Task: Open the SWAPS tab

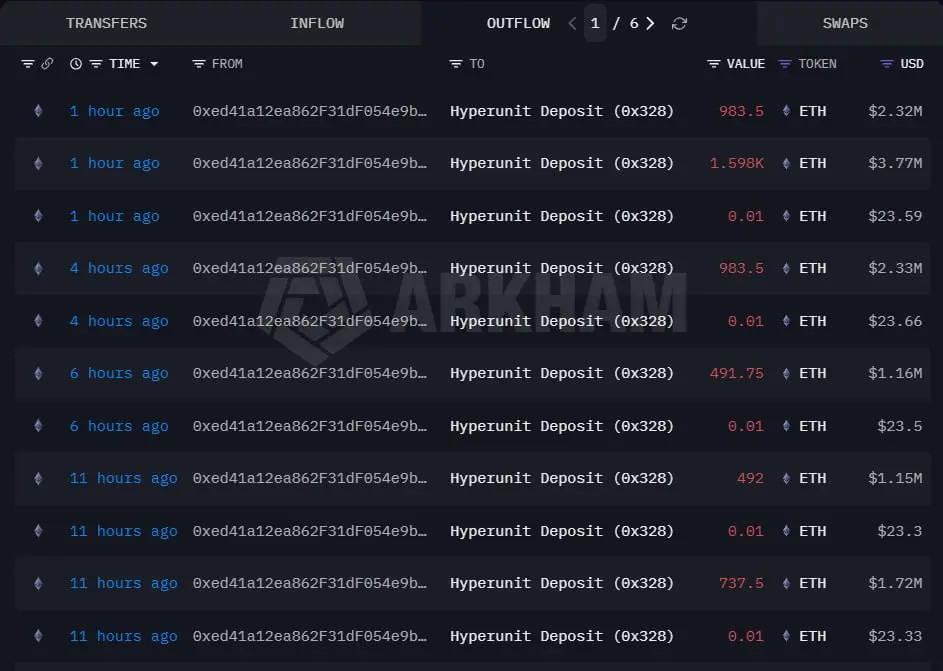Action: point(845,23)
